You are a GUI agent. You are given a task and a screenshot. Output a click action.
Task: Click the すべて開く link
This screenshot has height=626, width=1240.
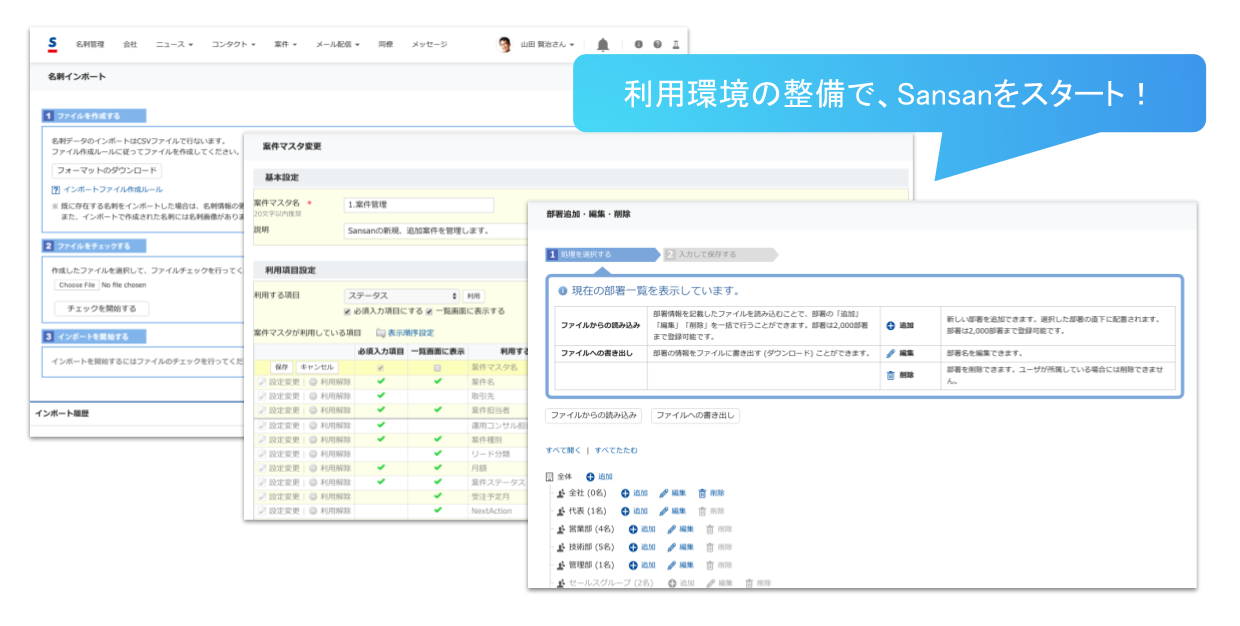coord(563,450)
